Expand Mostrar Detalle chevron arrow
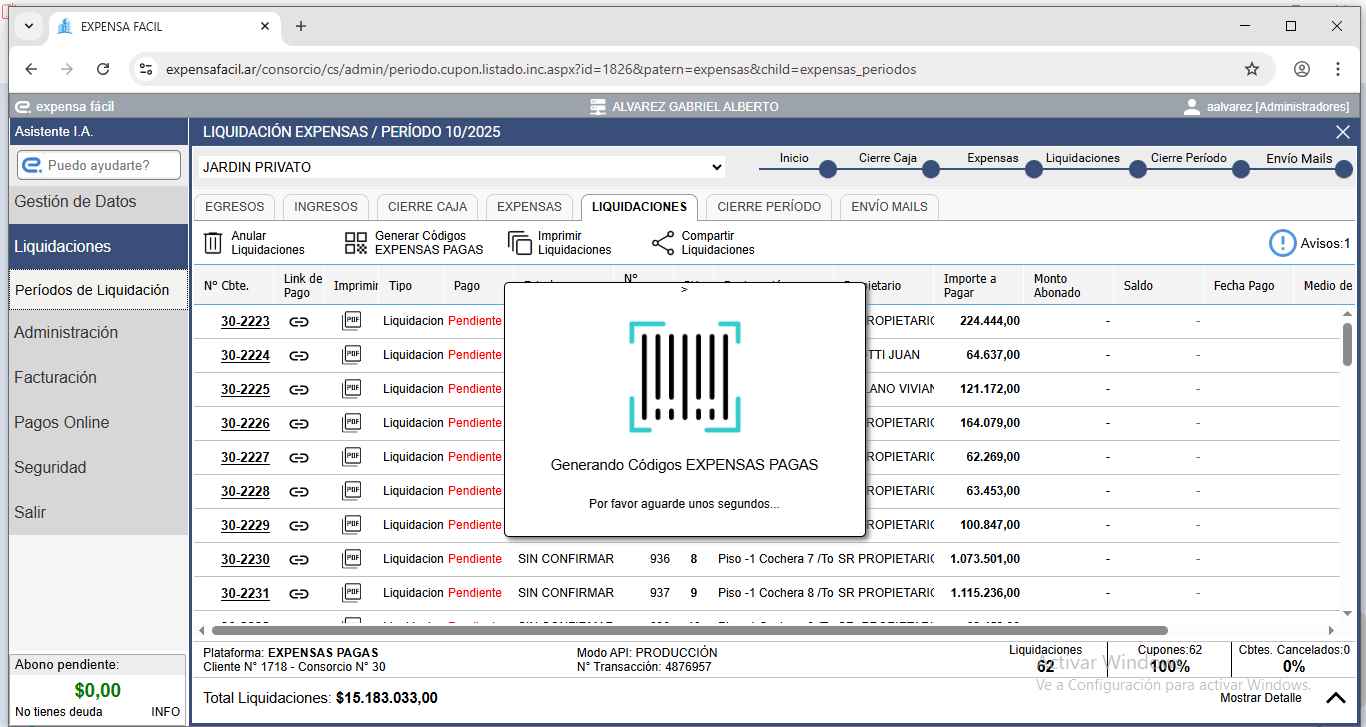The image size is (1366, 727). tap(1336, 698)
